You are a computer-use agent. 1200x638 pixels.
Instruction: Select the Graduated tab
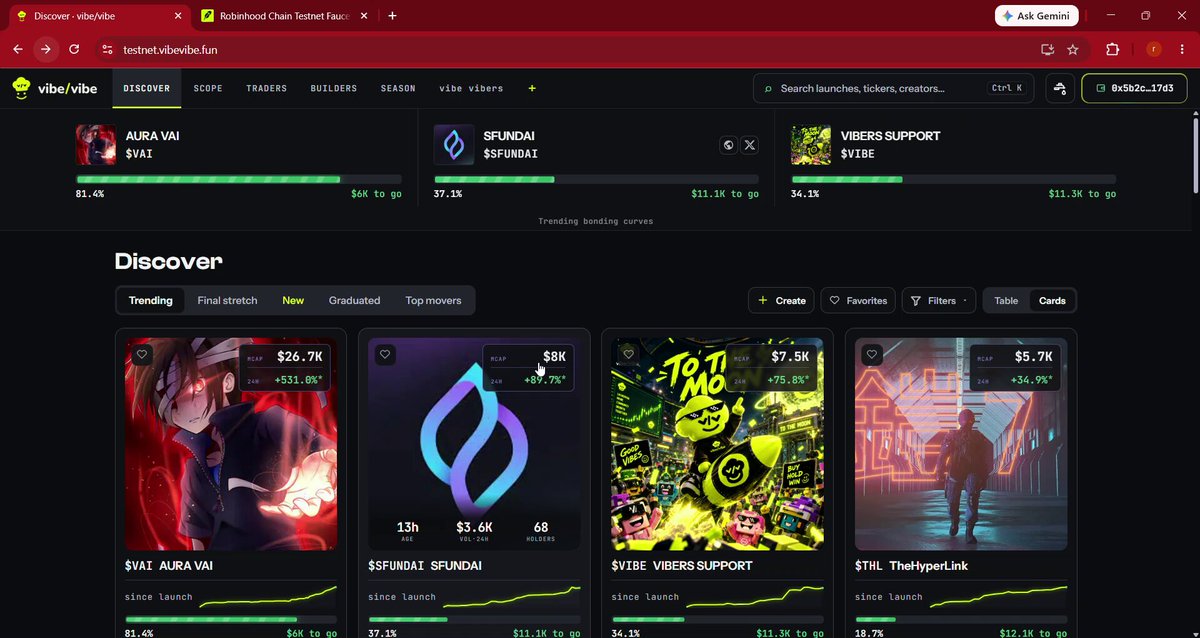[x=355, y=300]
